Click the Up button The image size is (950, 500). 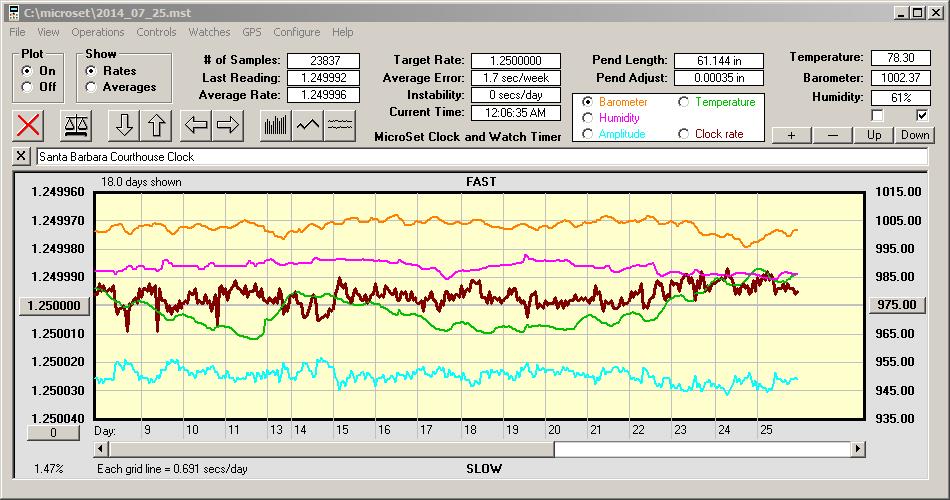coord(874,135)
